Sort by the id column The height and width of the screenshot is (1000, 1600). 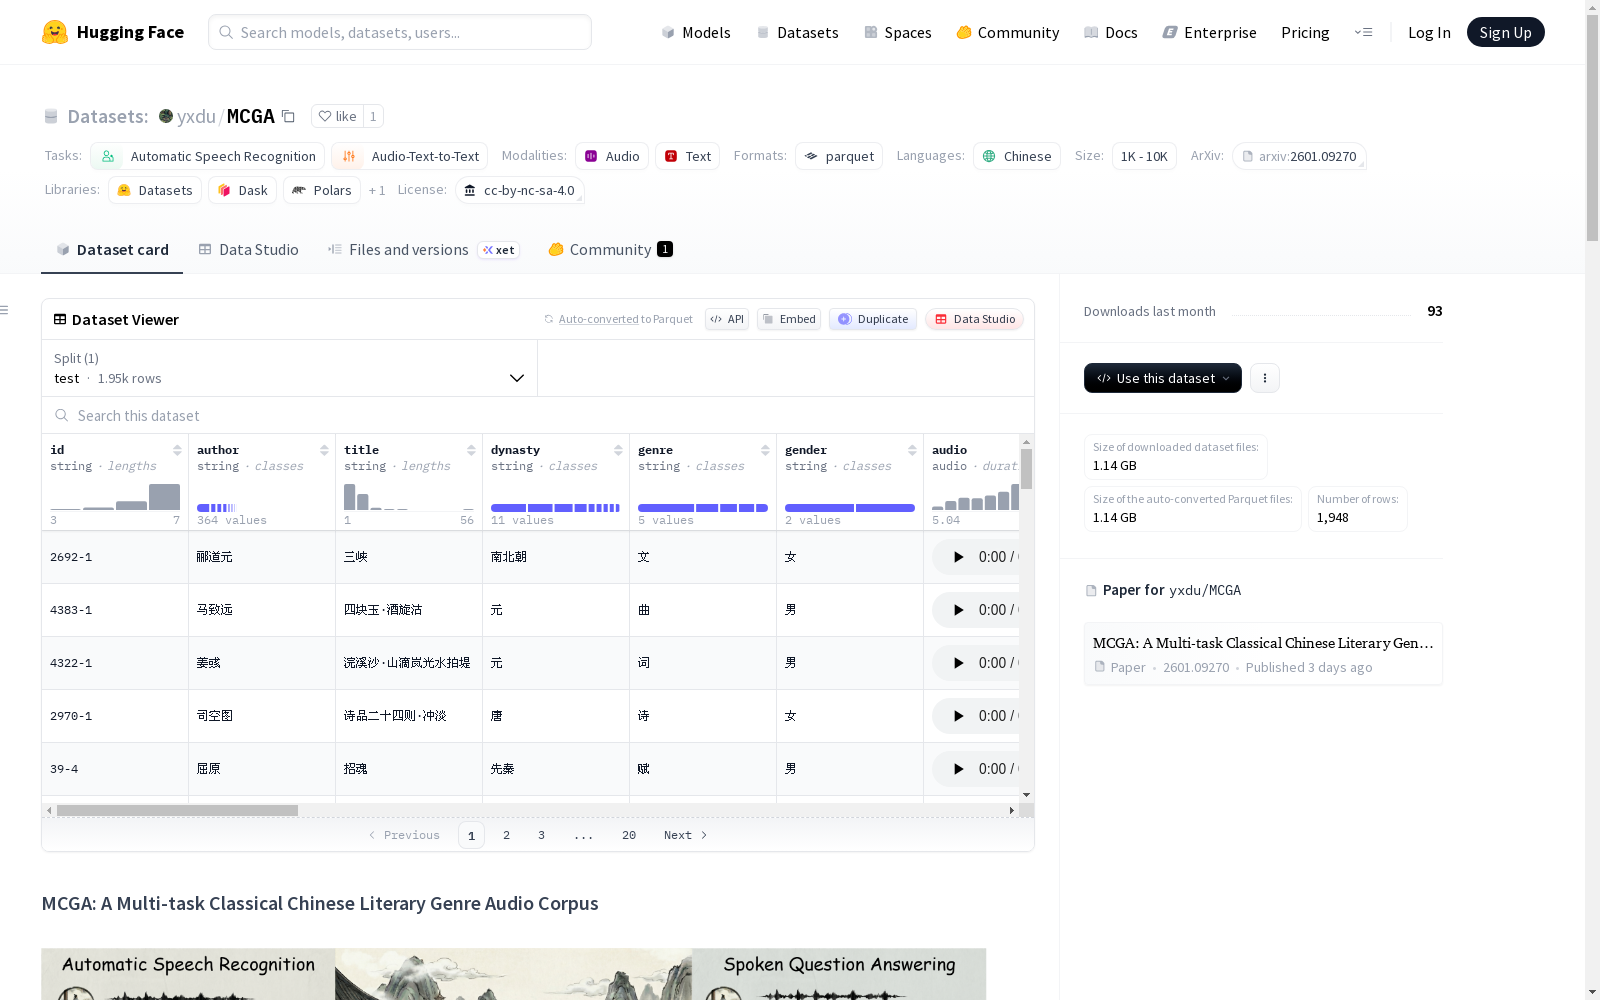point(177,450)
